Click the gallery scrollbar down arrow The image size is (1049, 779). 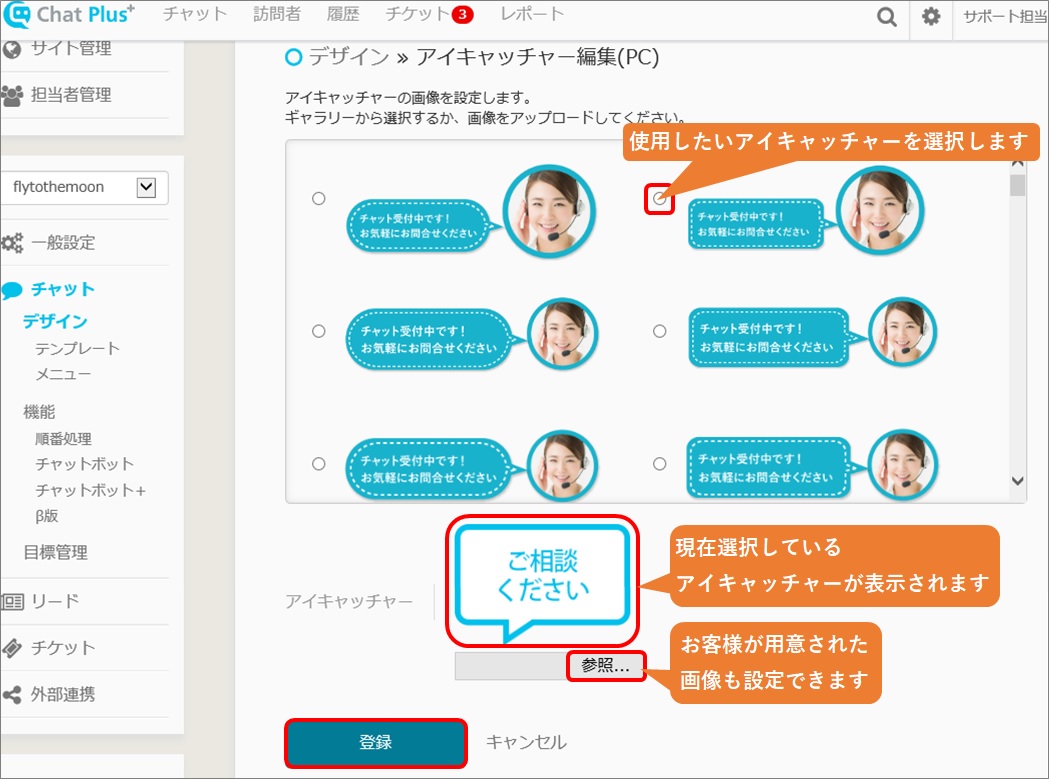click(1018, 481)
